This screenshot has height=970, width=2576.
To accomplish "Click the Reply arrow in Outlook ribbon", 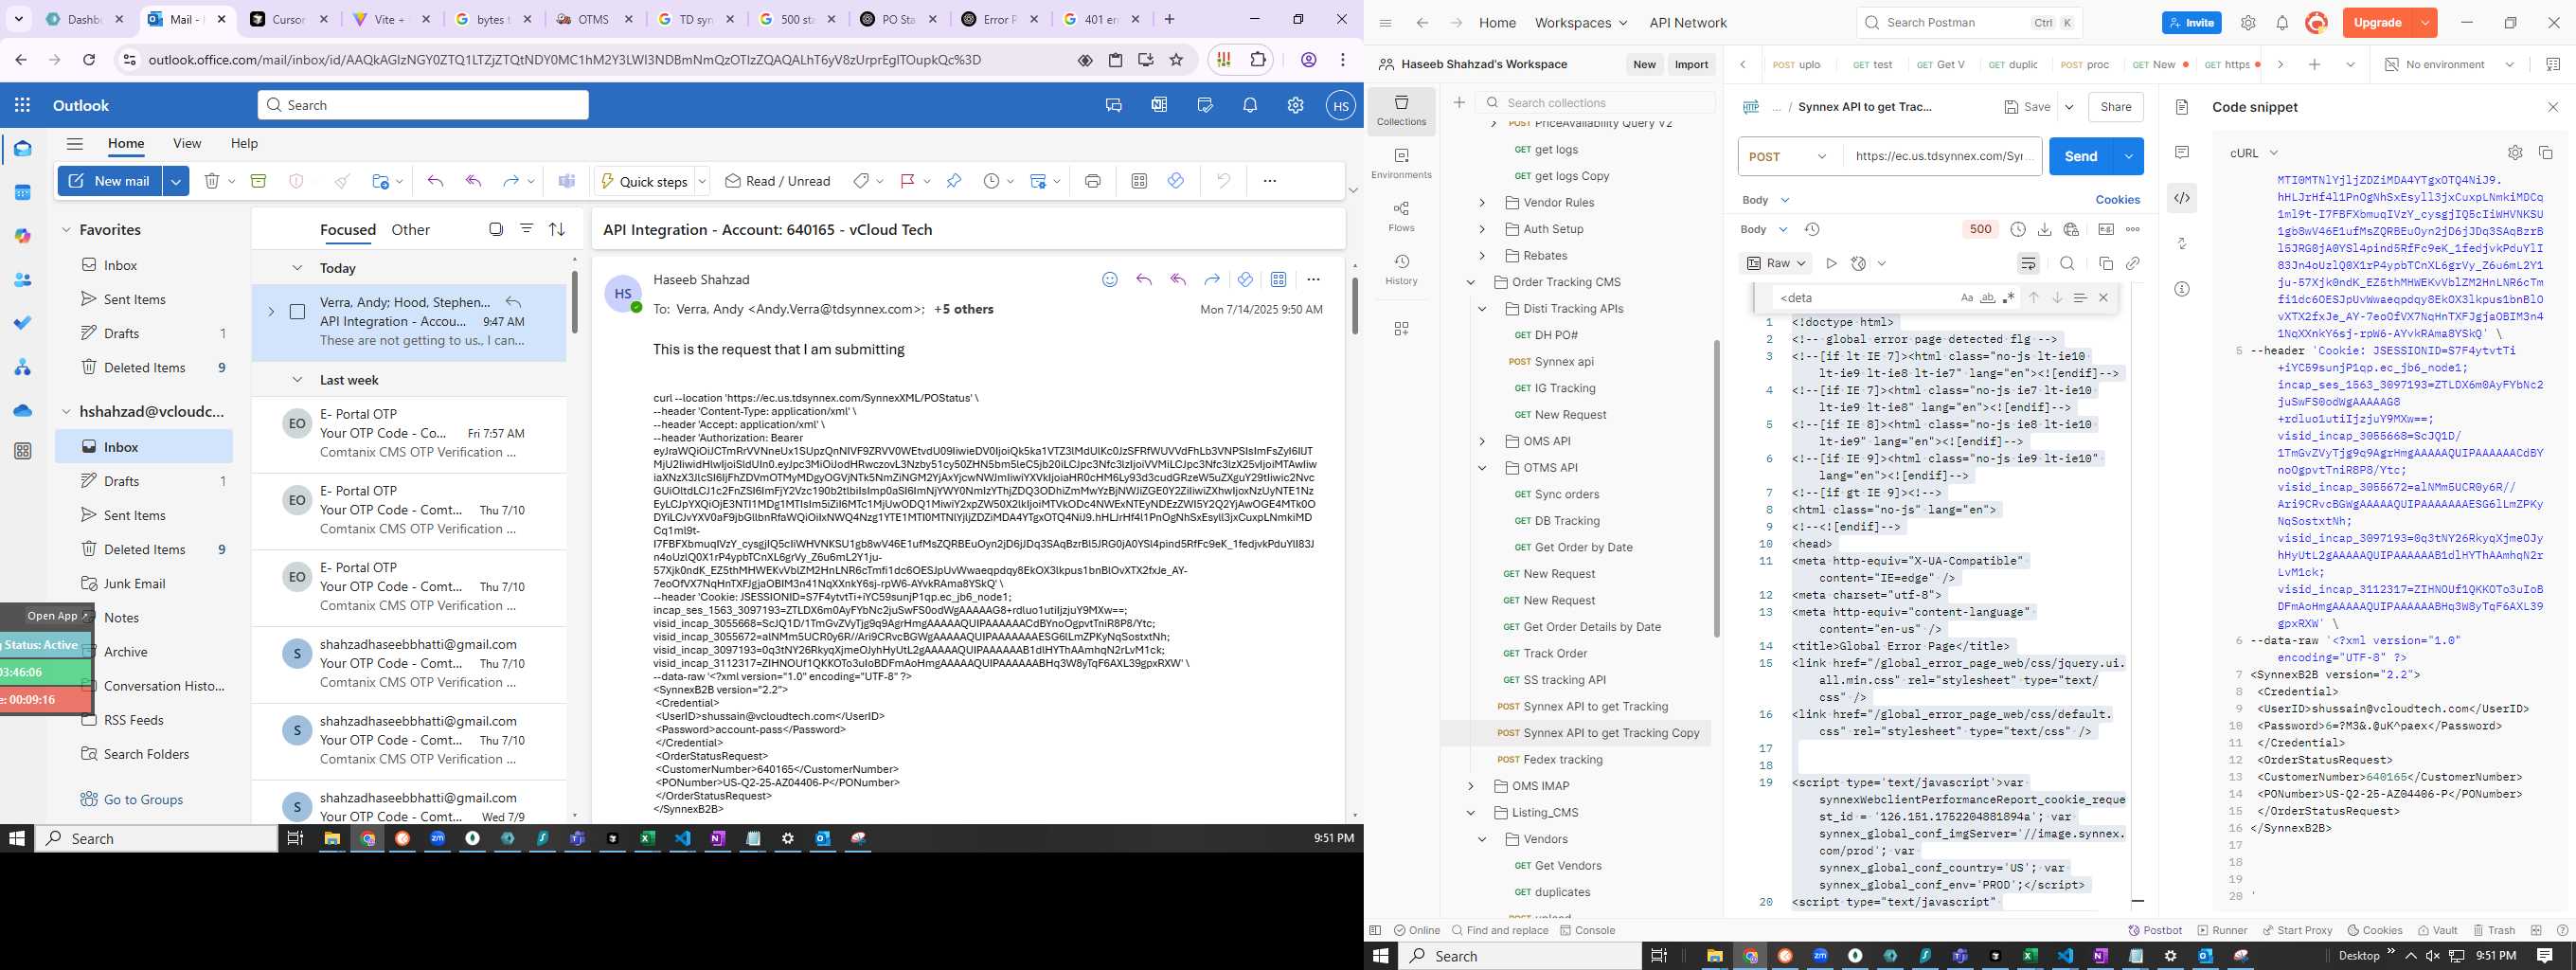I will [x=435, y=181].
